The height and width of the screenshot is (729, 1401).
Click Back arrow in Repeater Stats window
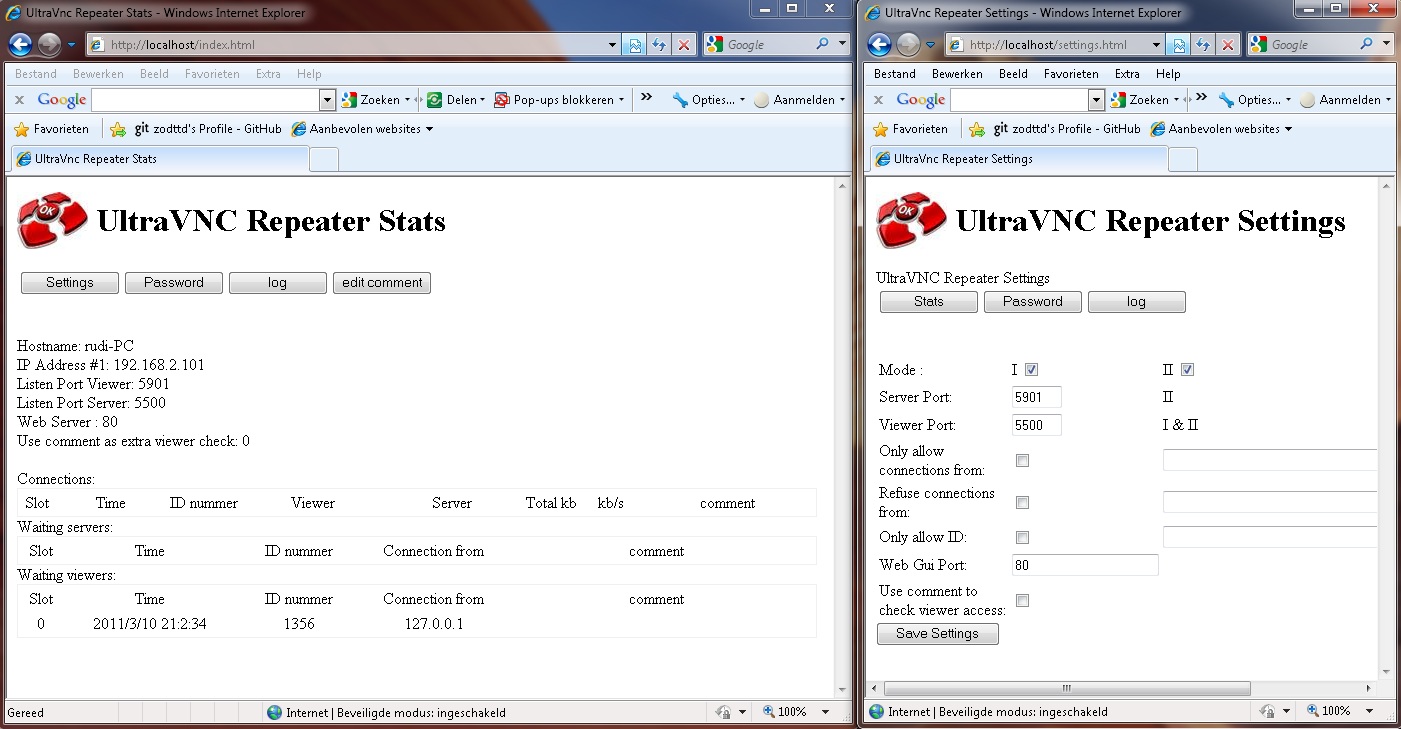tap(20, 45)
